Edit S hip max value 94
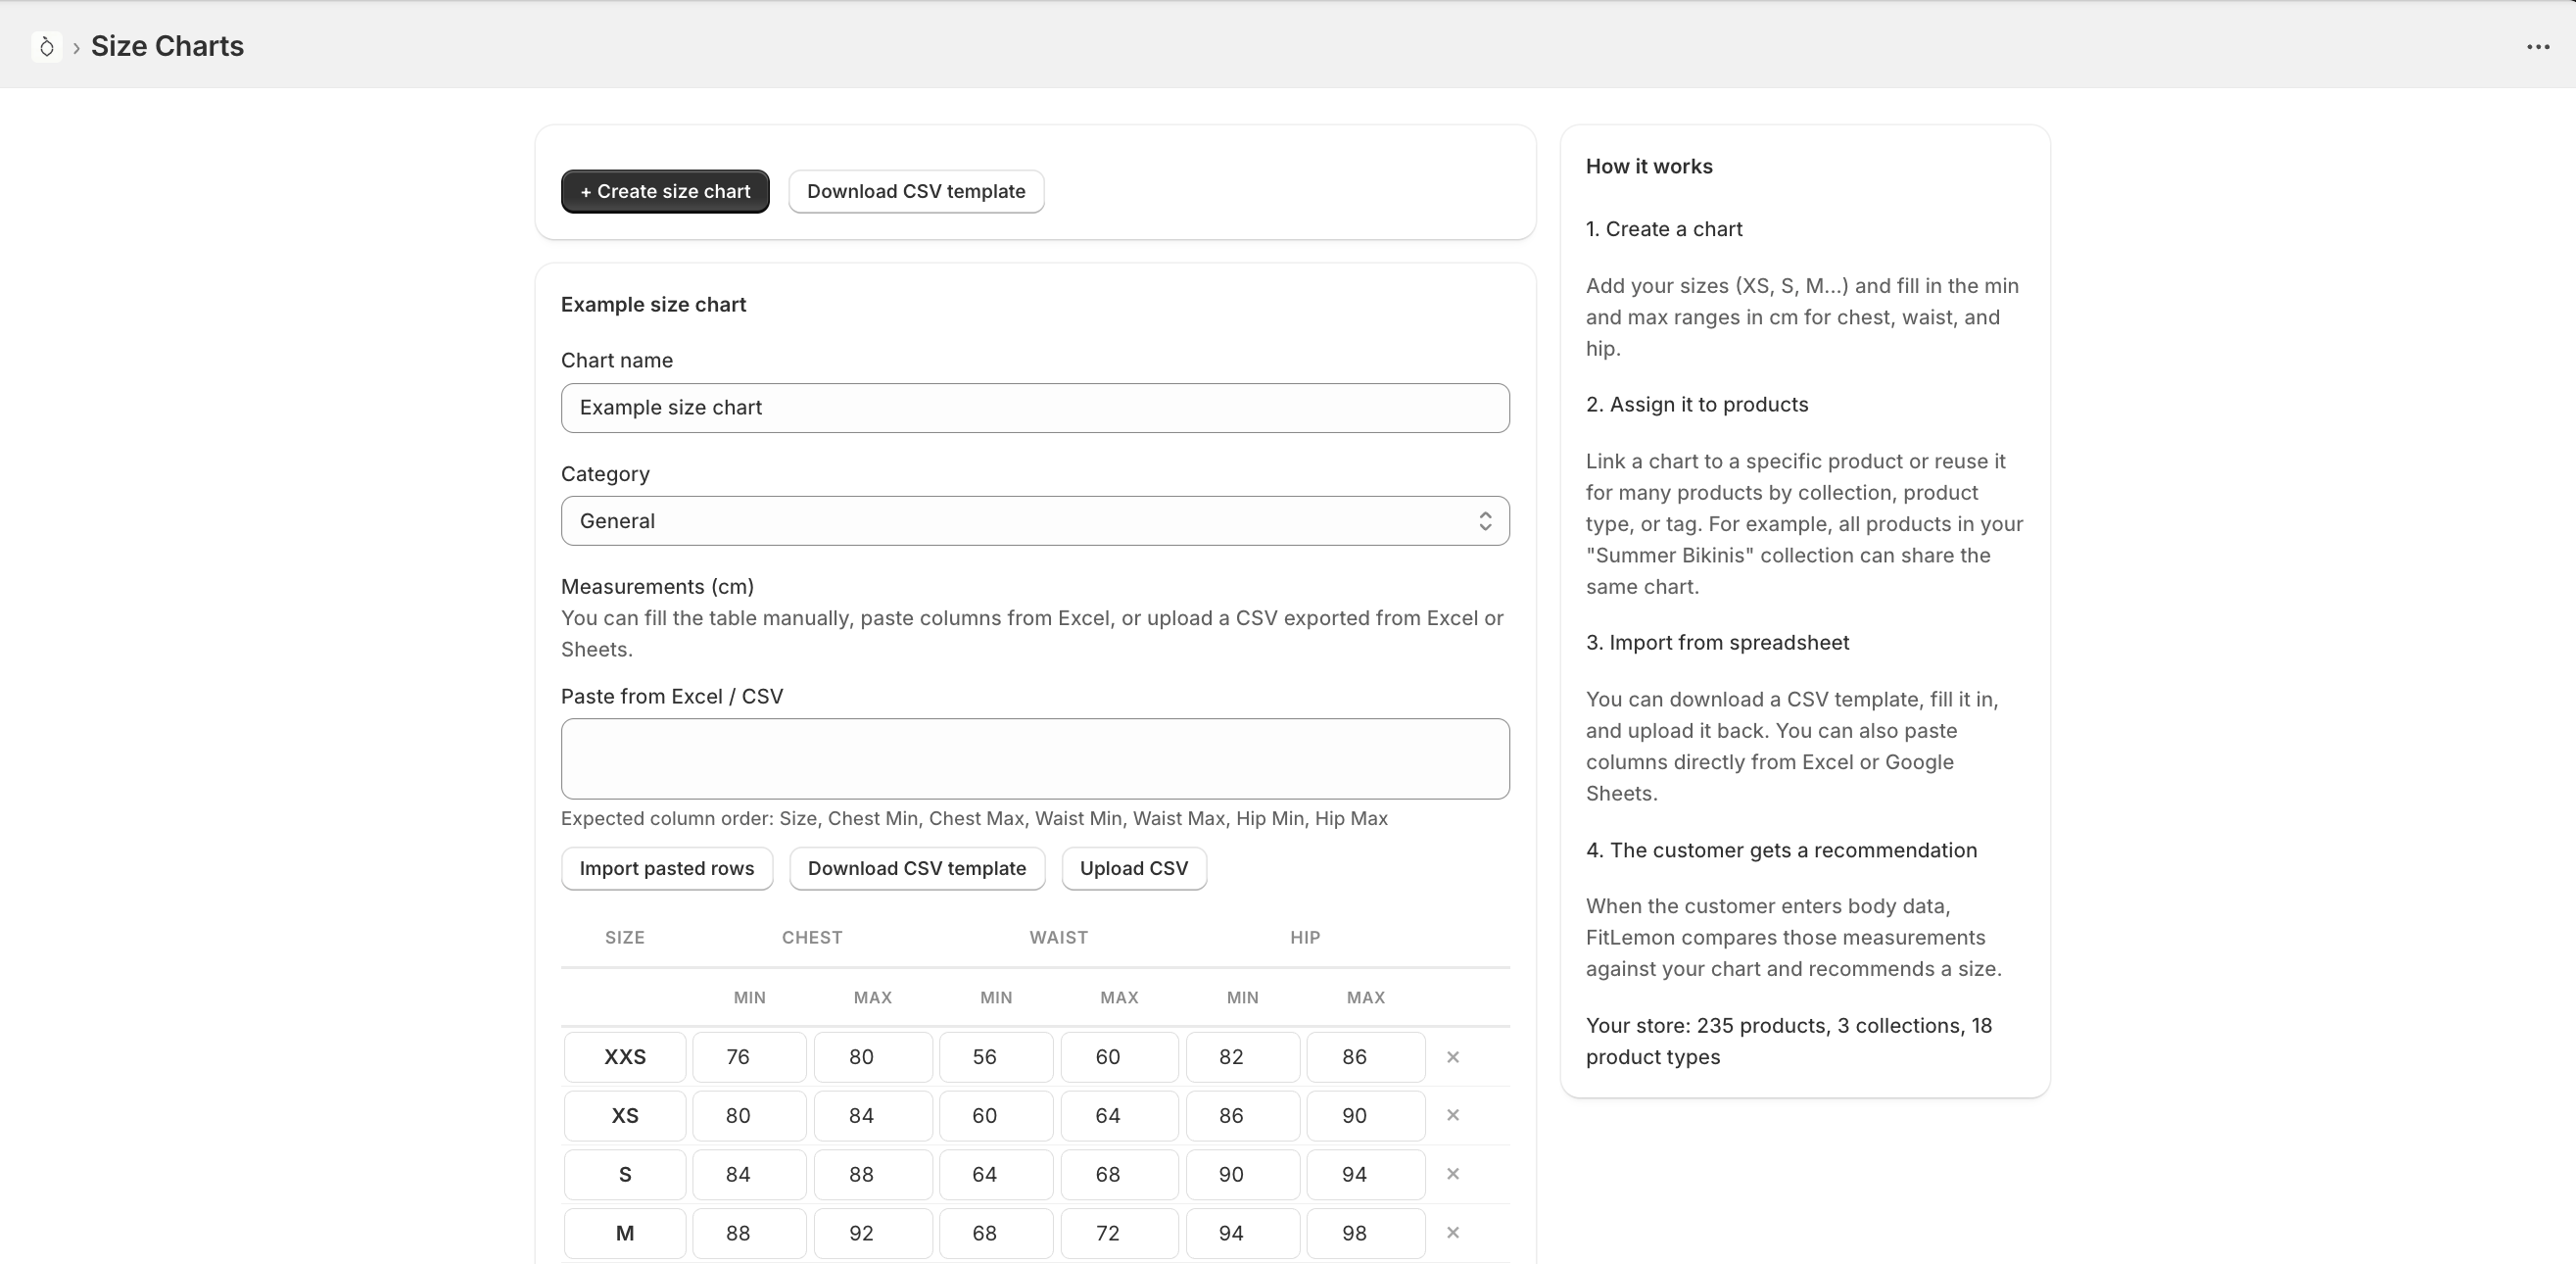Viewport: 2576px width, 1264px height. 1366,1175
